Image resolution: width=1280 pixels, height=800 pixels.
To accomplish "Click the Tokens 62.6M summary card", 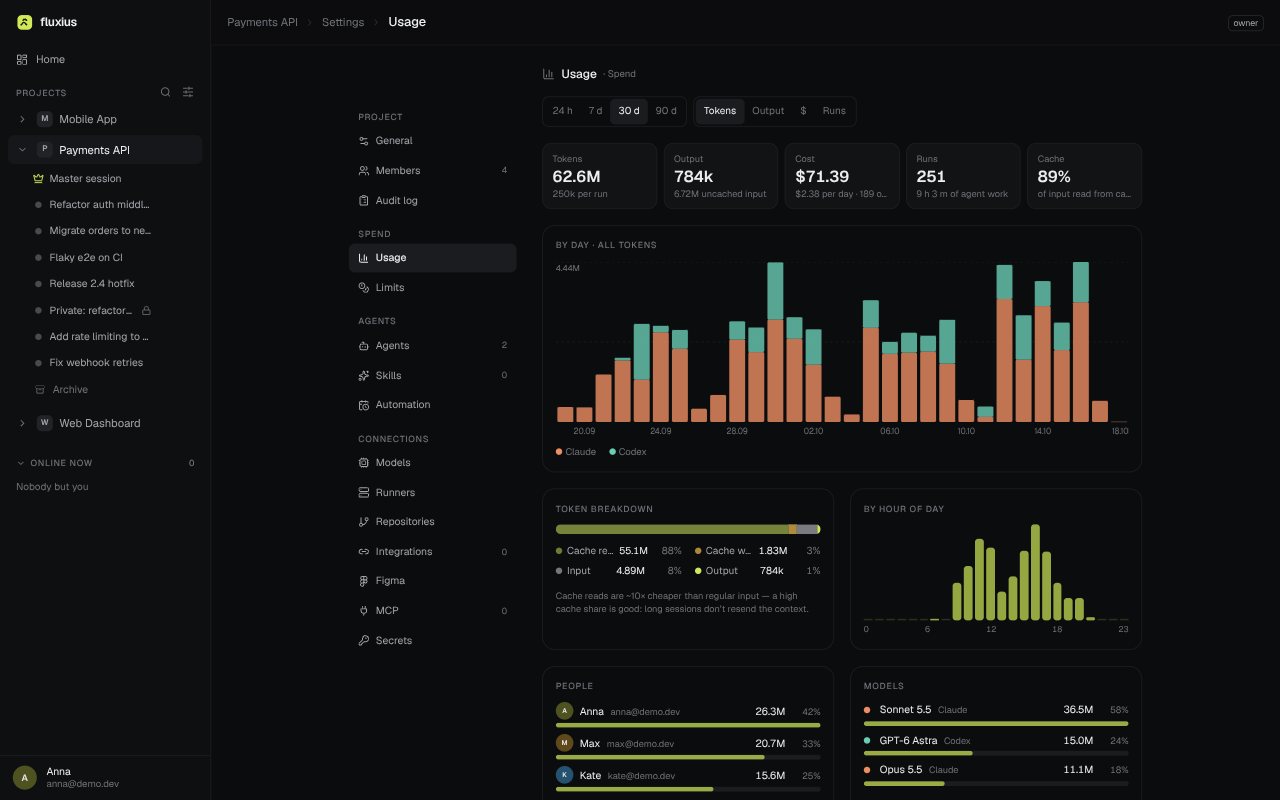I will tap(600, 176).
